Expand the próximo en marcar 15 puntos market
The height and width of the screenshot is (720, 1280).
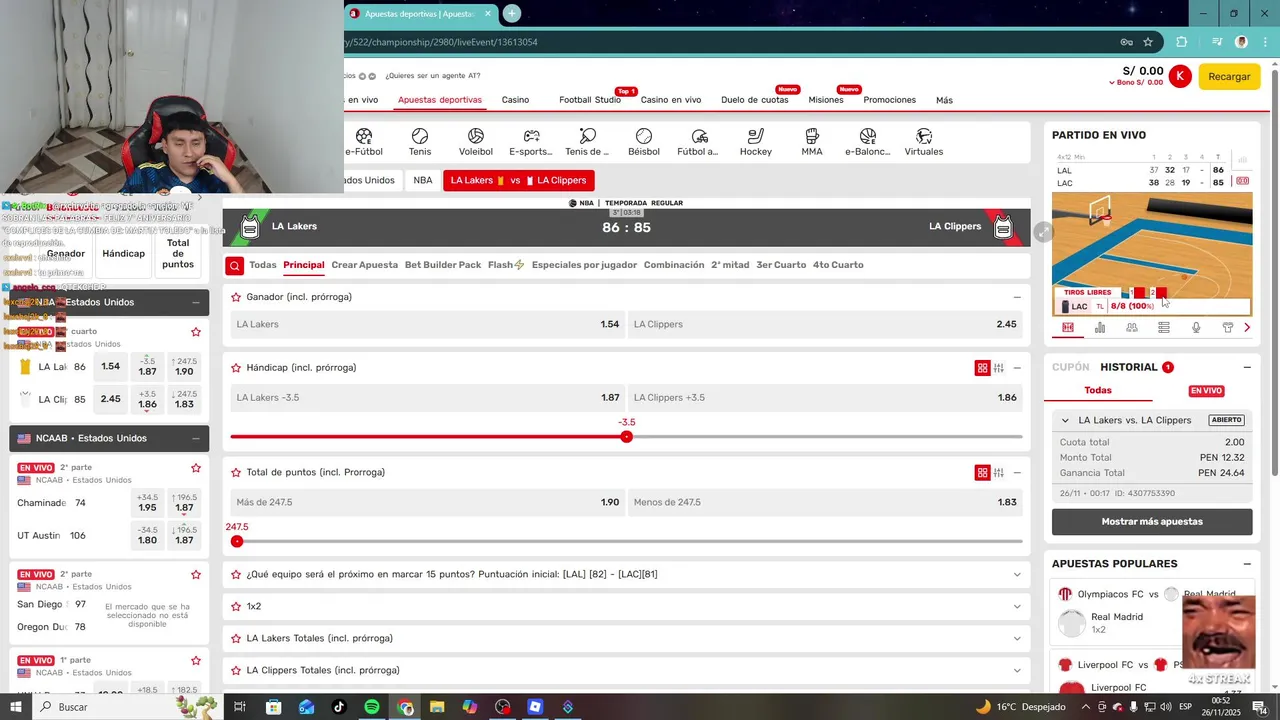pyautogui.click(x=1017, y=574)
